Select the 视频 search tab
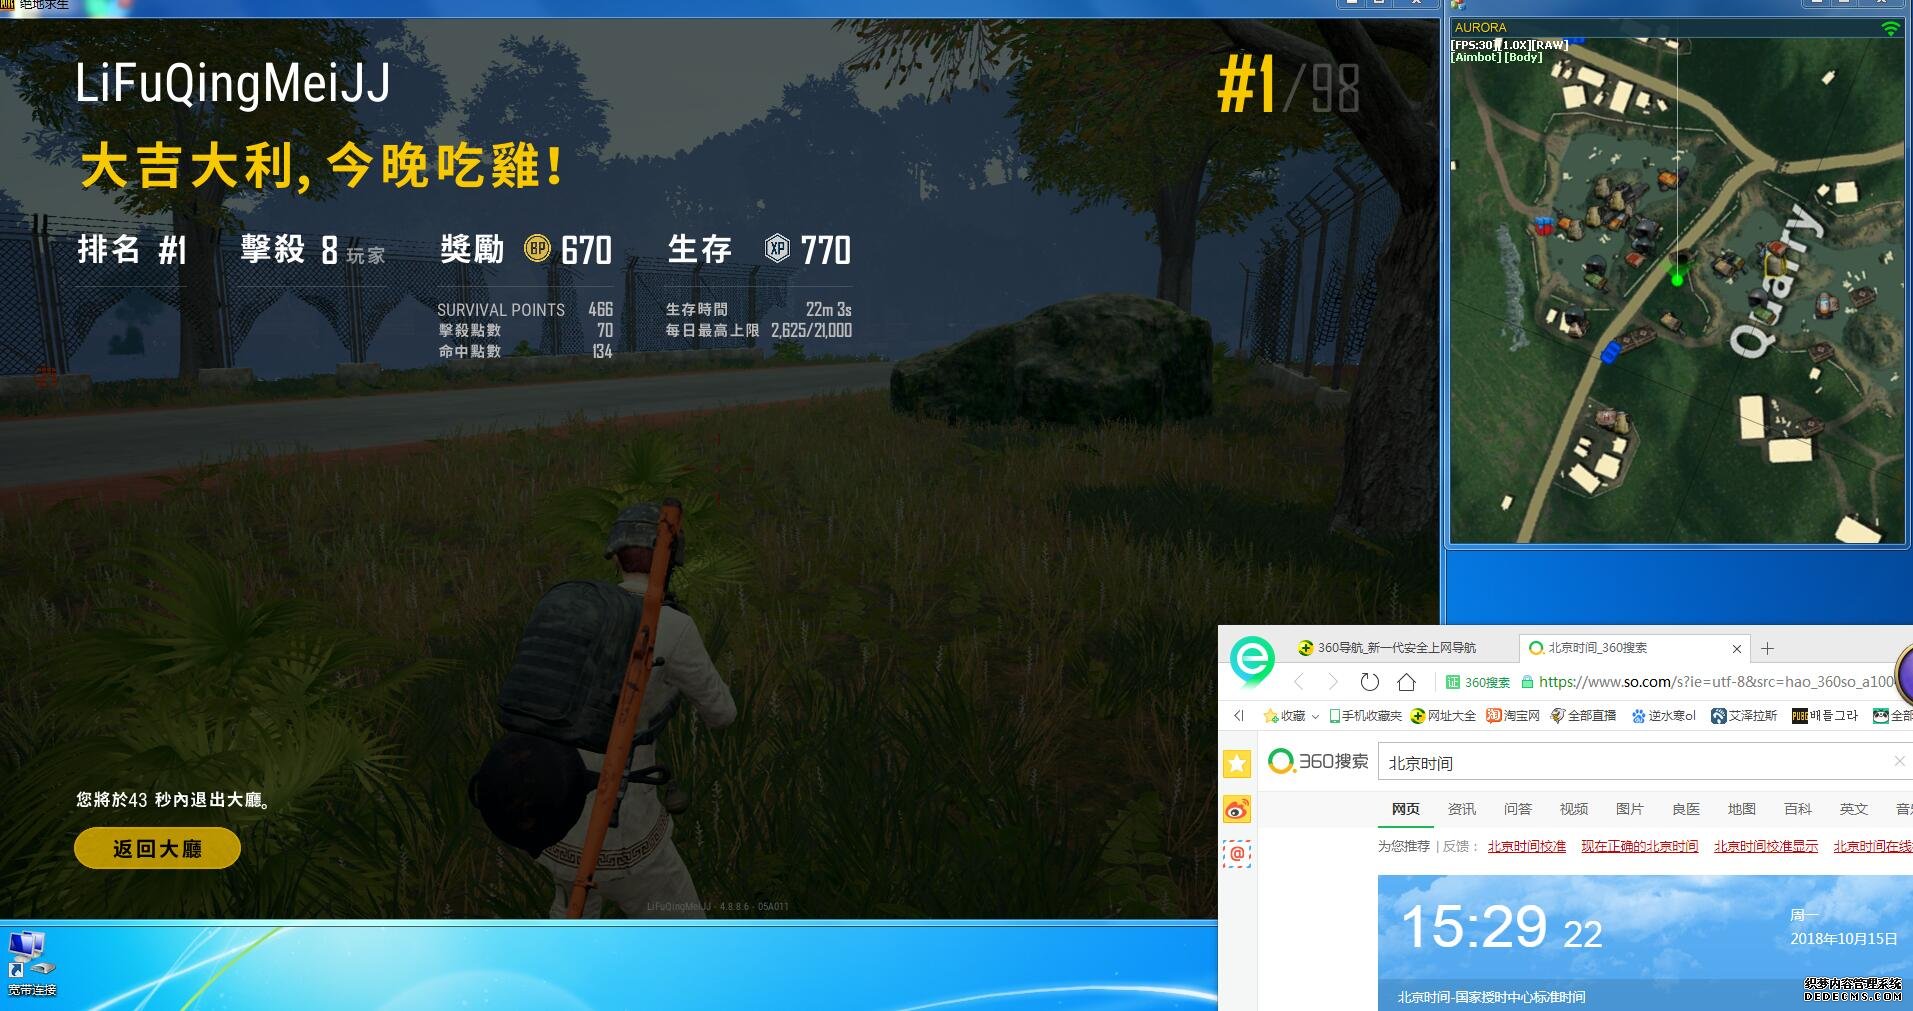This screenshot has width=1913, height=1011. (1573, 809)
